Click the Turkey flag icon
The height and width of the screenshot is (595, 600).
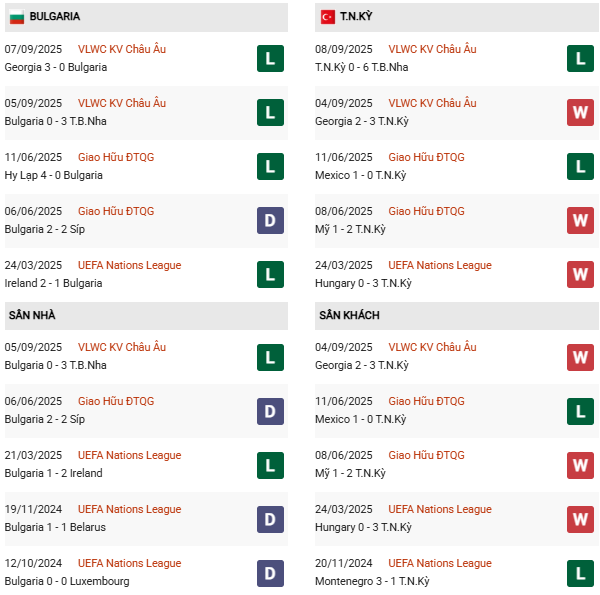327,17
